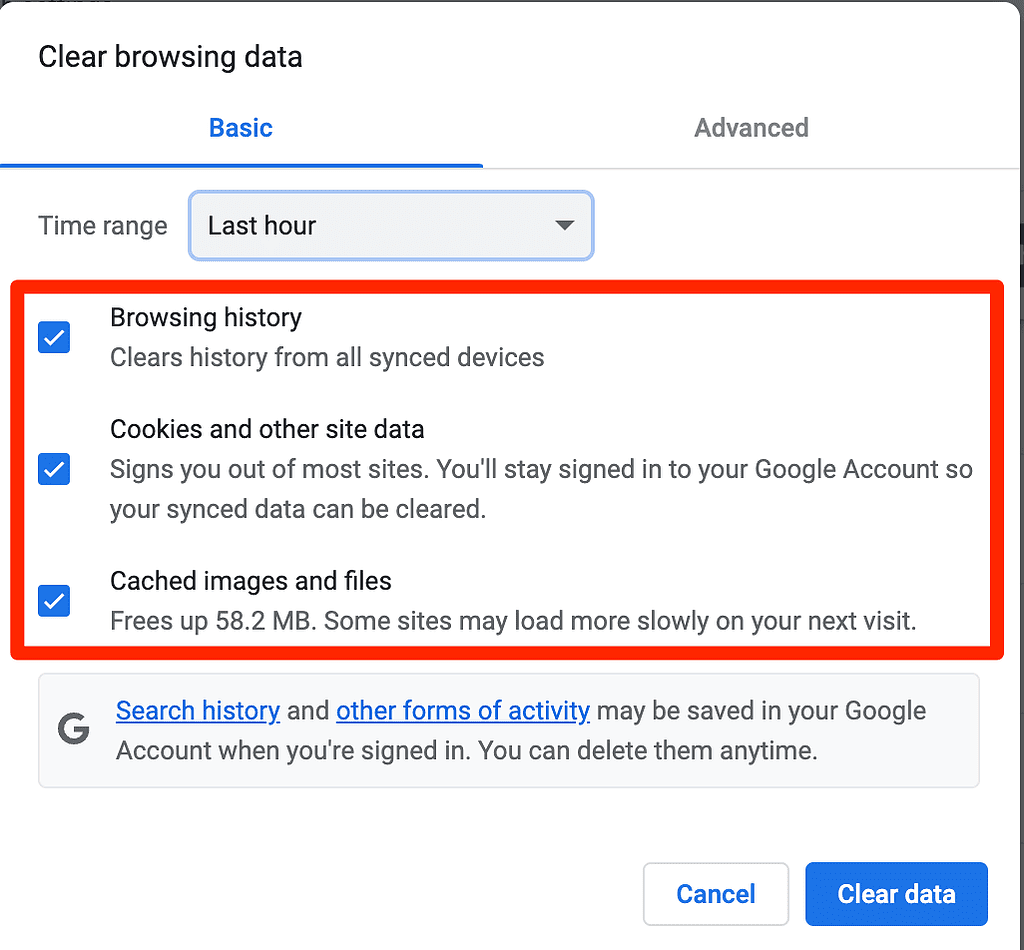Click the Cached images and files label
This screenshot has height=950, width=1024.
[x=251, y=580]
